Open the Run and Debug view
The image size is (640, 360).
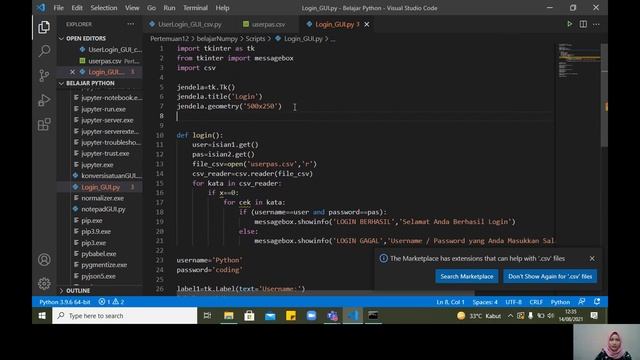tap(44, 100)
